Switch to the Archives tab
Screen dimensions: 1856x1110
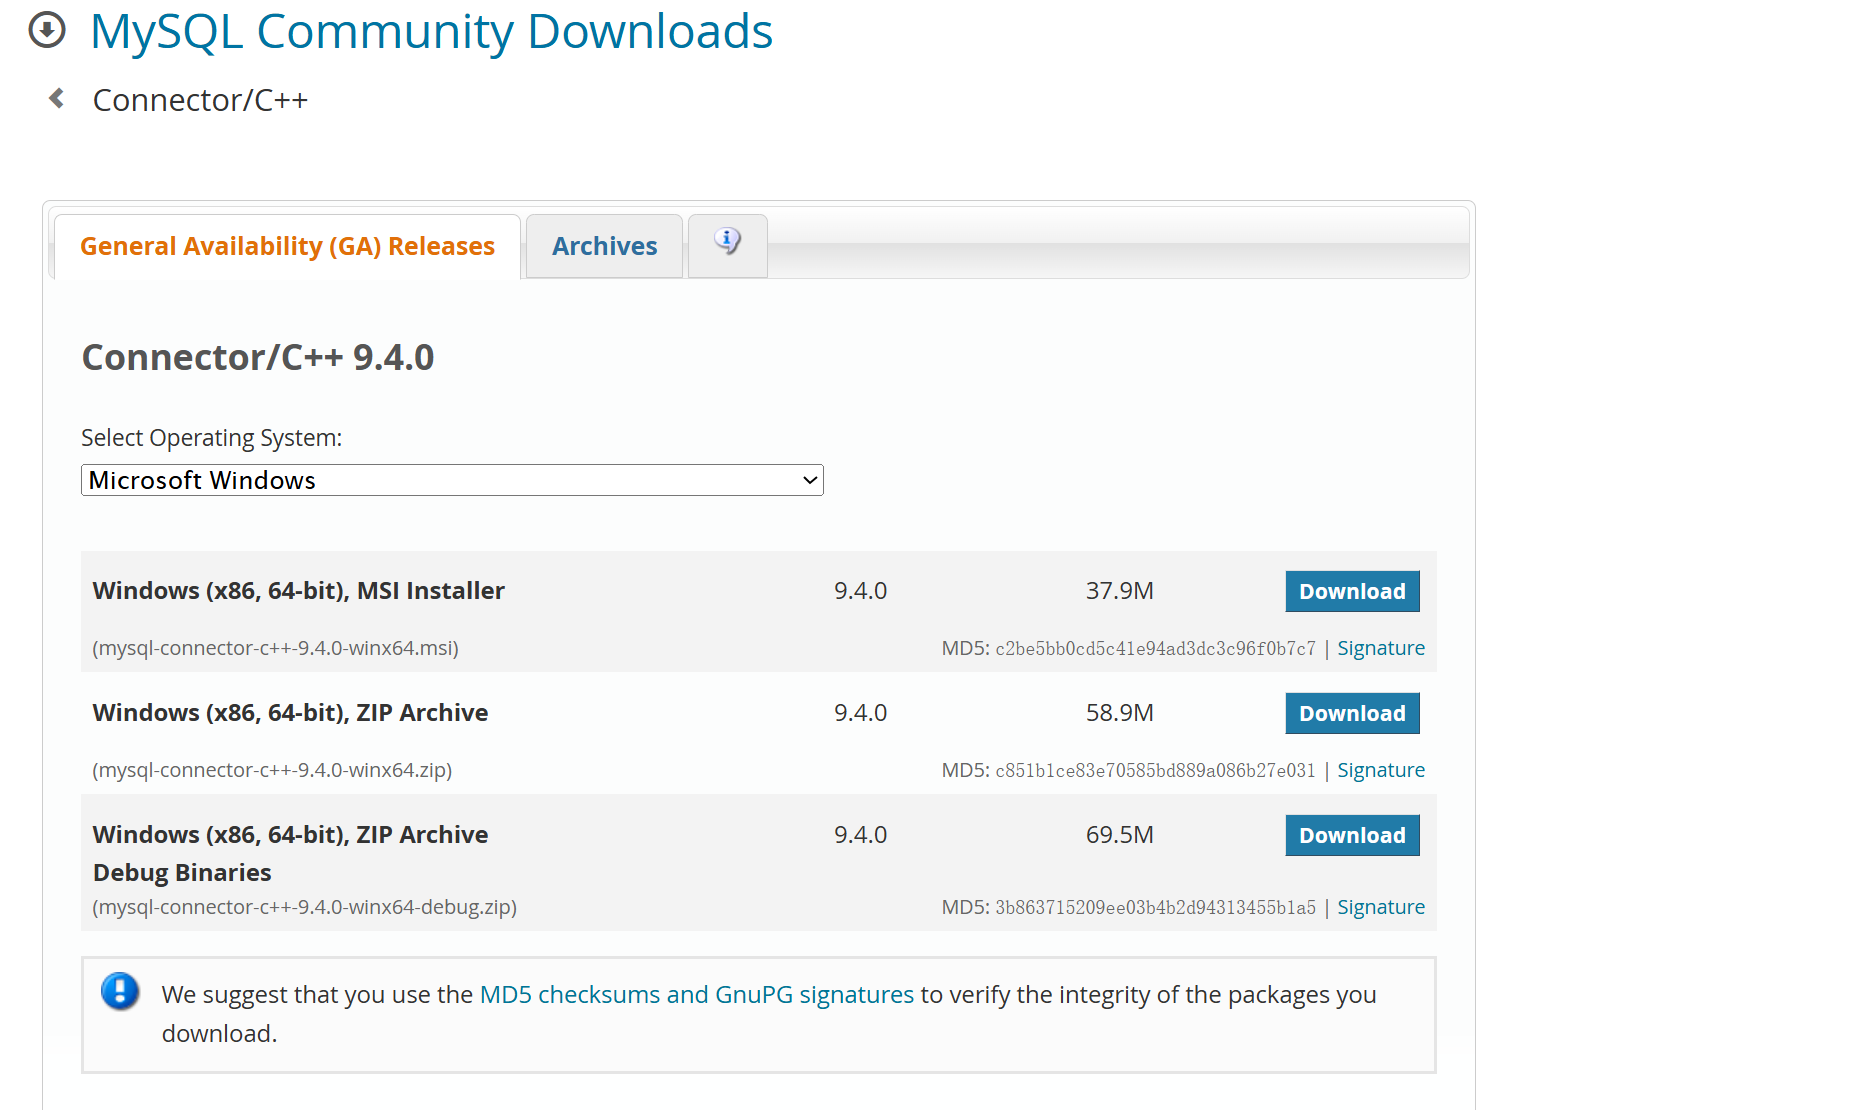[x=604, y=246]
